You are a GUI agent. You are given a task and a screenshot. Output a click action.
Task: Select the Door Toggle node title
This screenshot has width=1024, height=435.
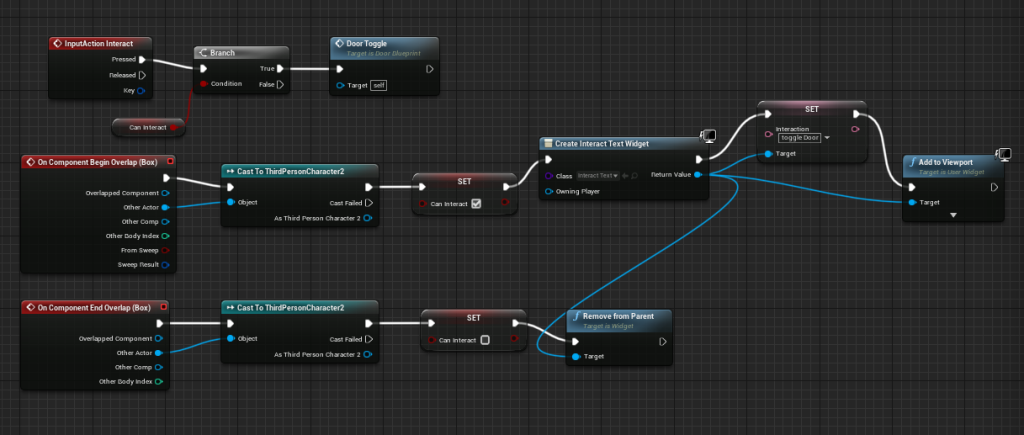click(x=368, y=45)
